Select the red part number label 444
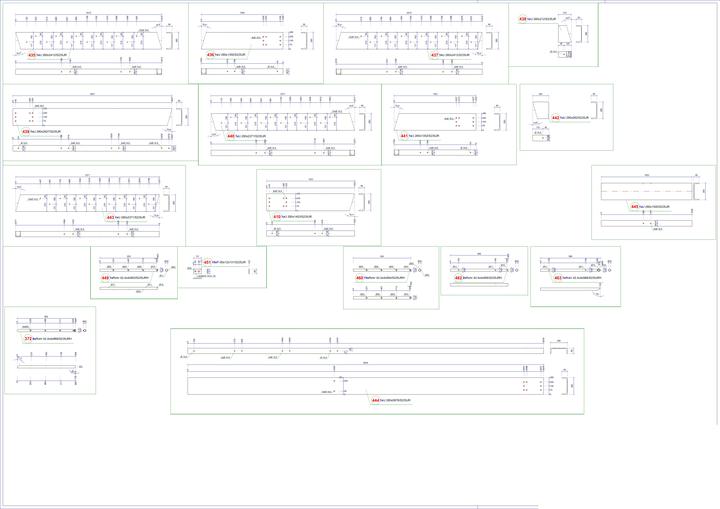Screen dimensions: 720x509 [x=375, y=401]
